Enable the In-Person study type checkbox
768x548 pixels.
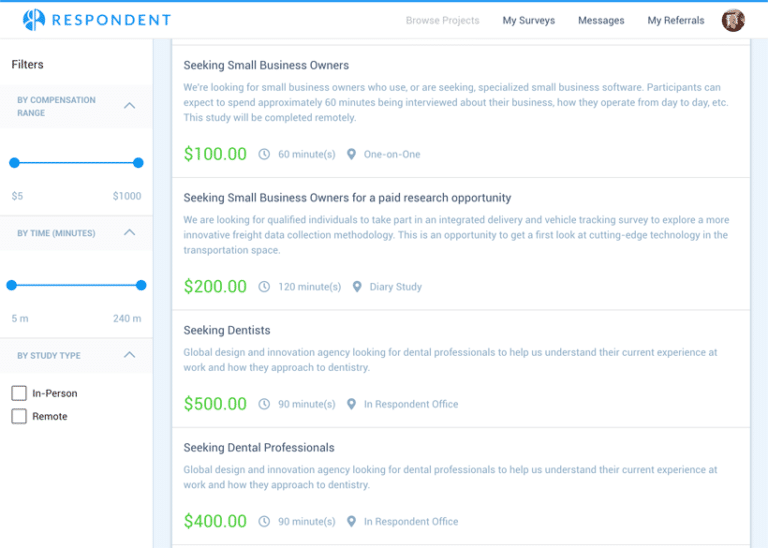(19, 393)
